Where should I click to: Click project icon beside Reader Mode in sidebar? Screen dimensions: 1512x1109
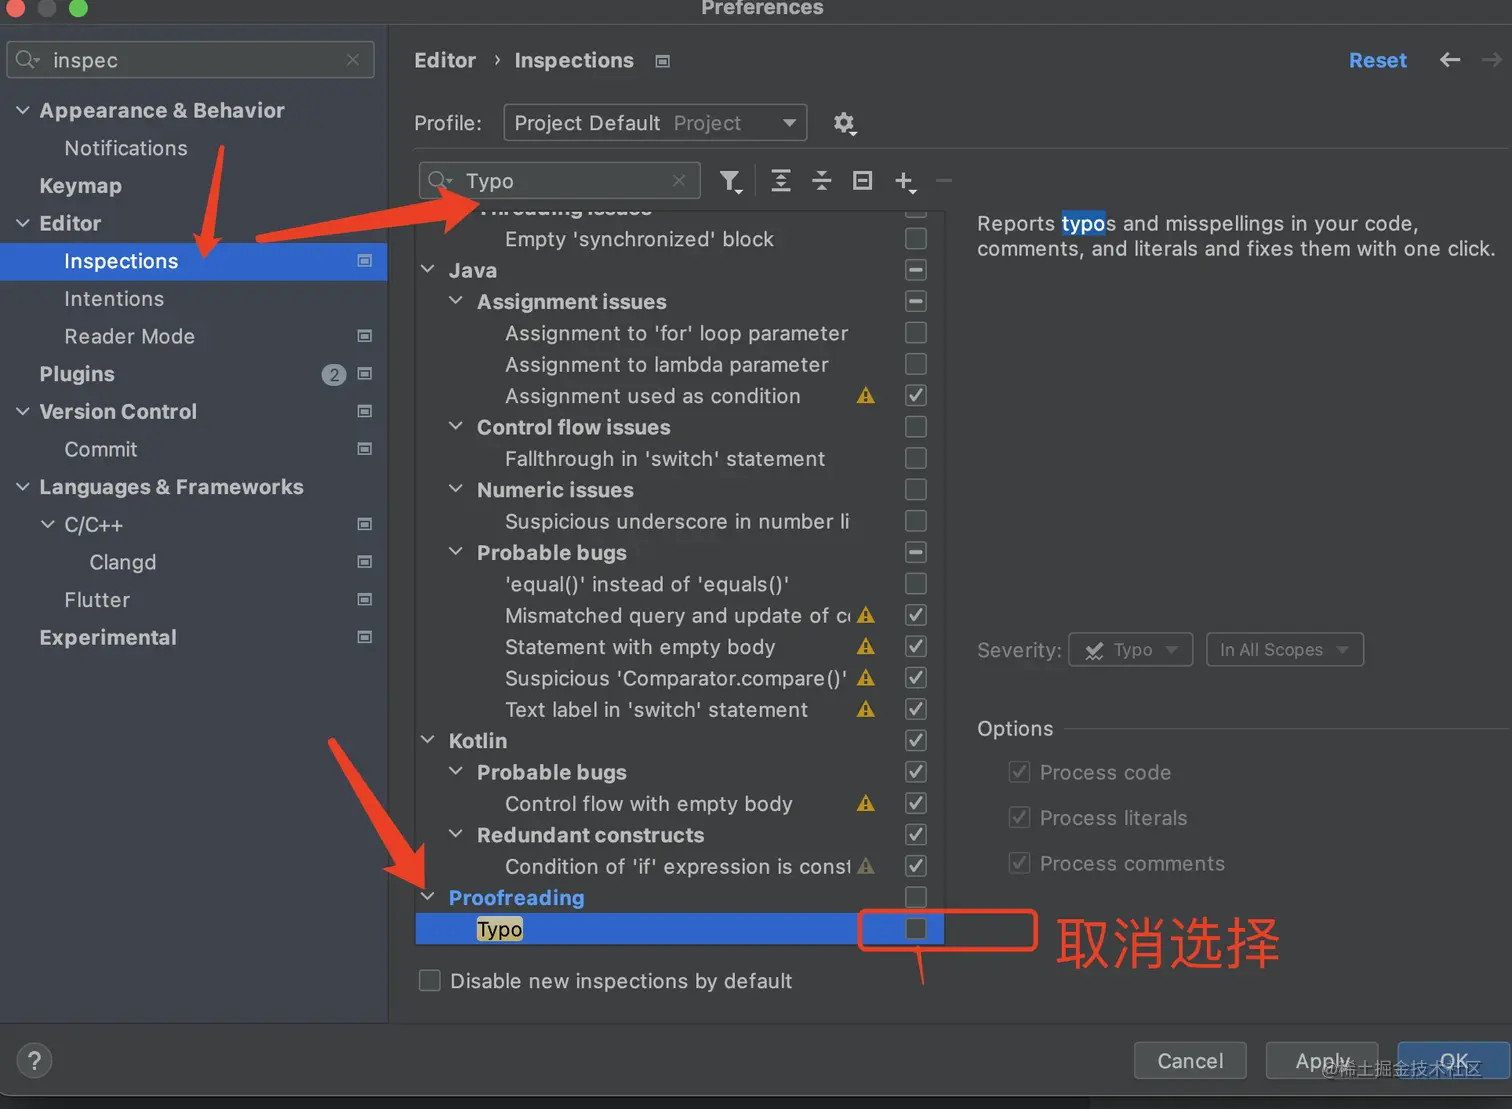pyautogui.click(x=365, y=336)
